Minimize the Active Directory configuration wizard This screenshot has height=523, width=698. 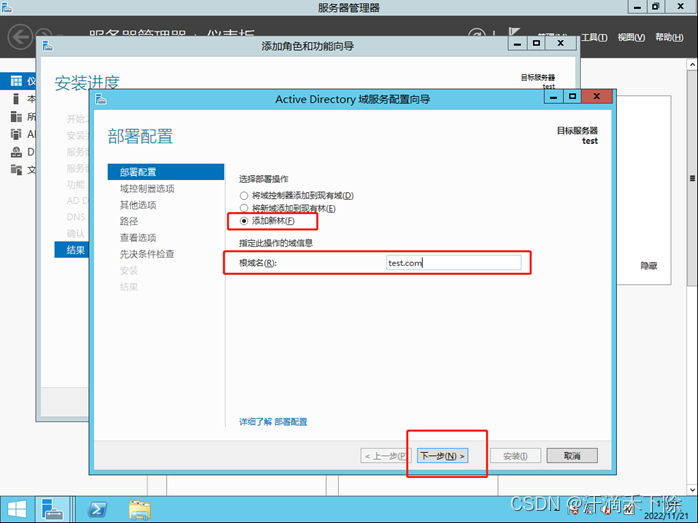tap(553, 96)
